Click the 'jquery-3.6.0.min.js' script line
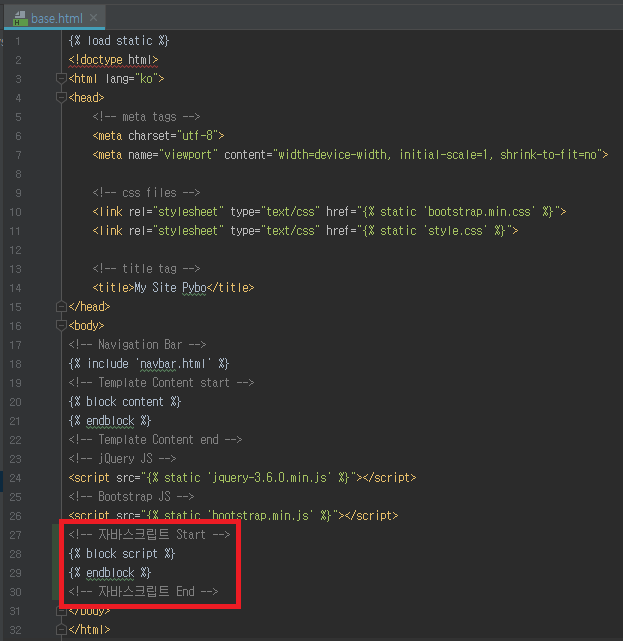623x641 pixels. point(242,477)
